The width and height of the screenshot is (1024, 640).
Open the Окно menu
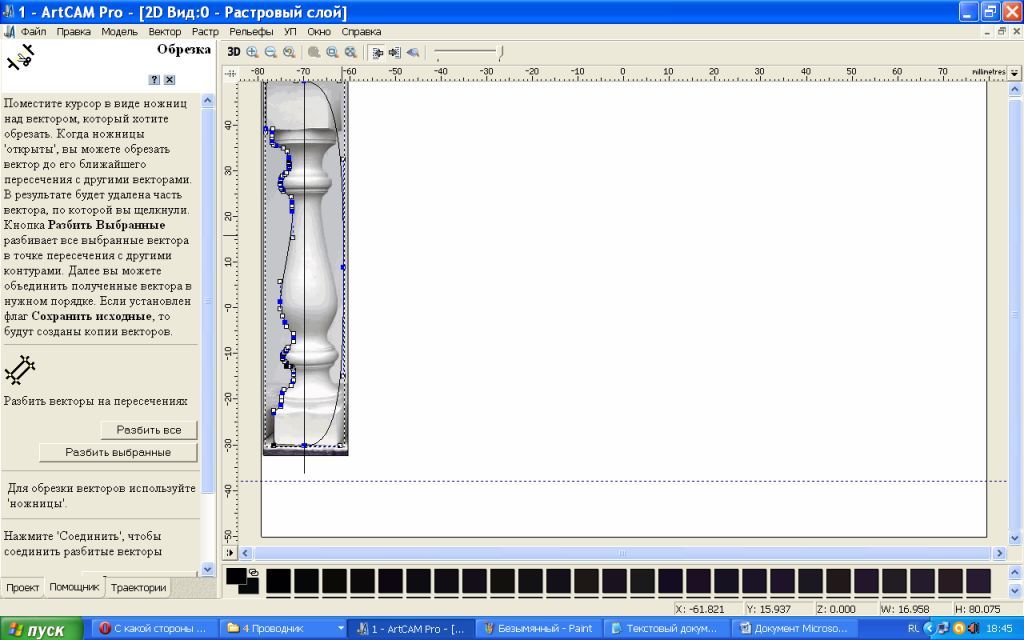[x=319, y=31]
